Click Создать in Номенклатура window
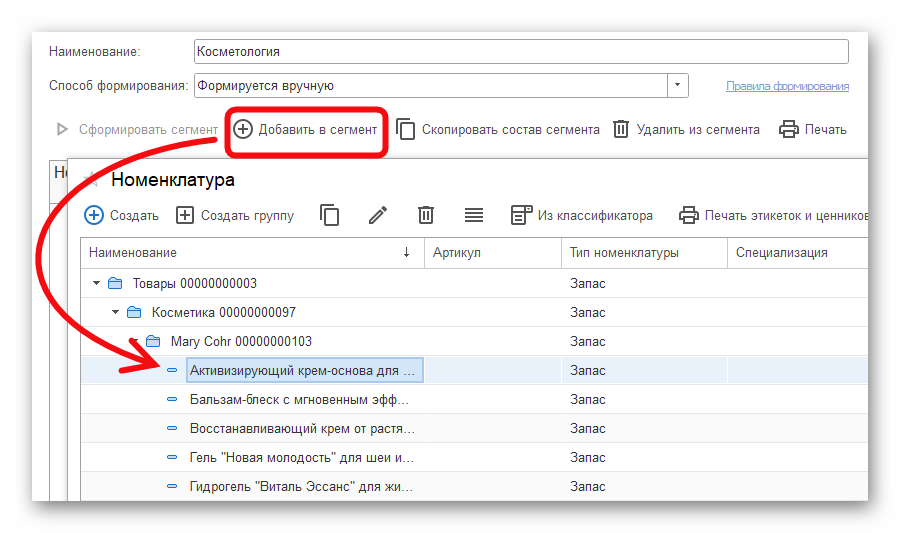Viewport: 900px width, 533px height. 122,216
